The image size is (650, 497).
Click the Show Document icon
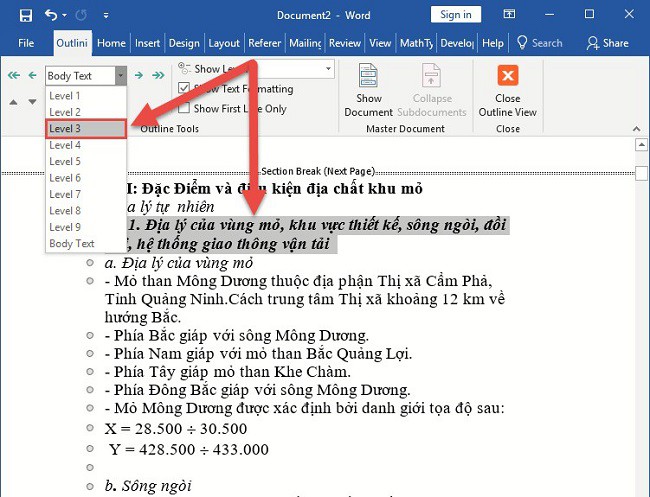tap(368, 75)
